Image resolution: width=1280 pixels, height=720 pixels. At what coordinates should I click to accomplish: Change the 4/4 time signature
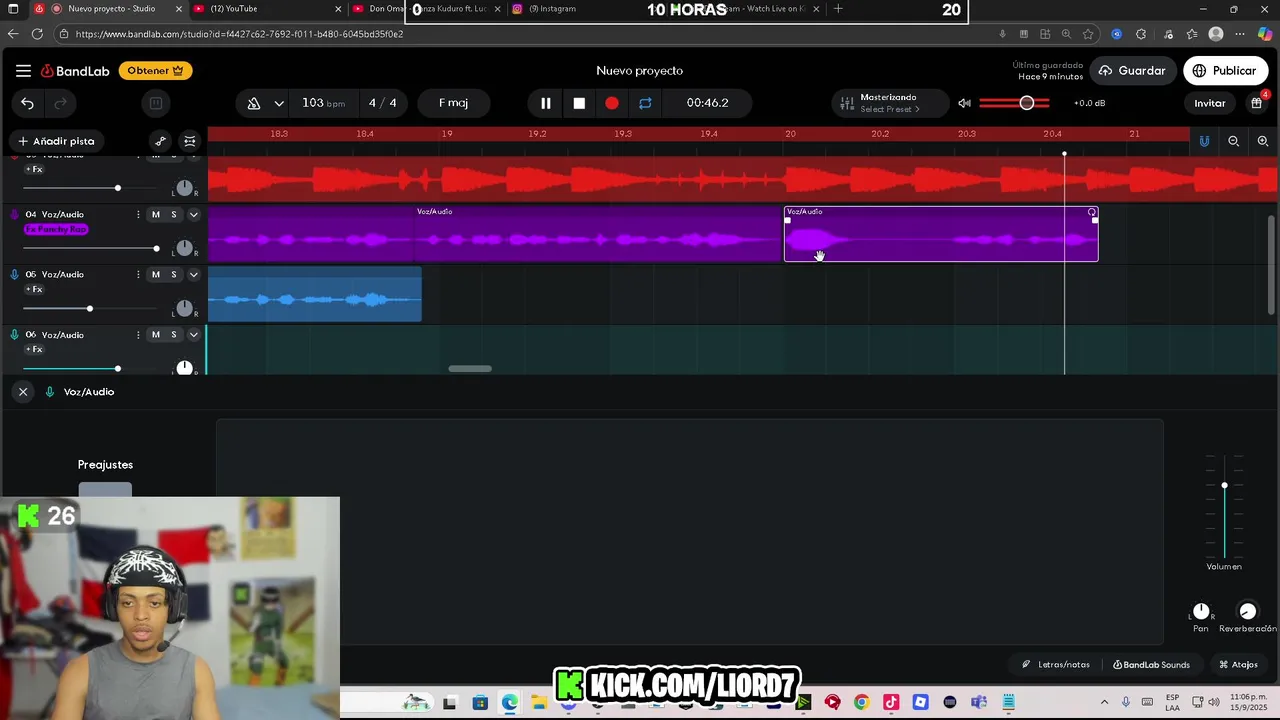pyautogui.click(x=382, y=103)
